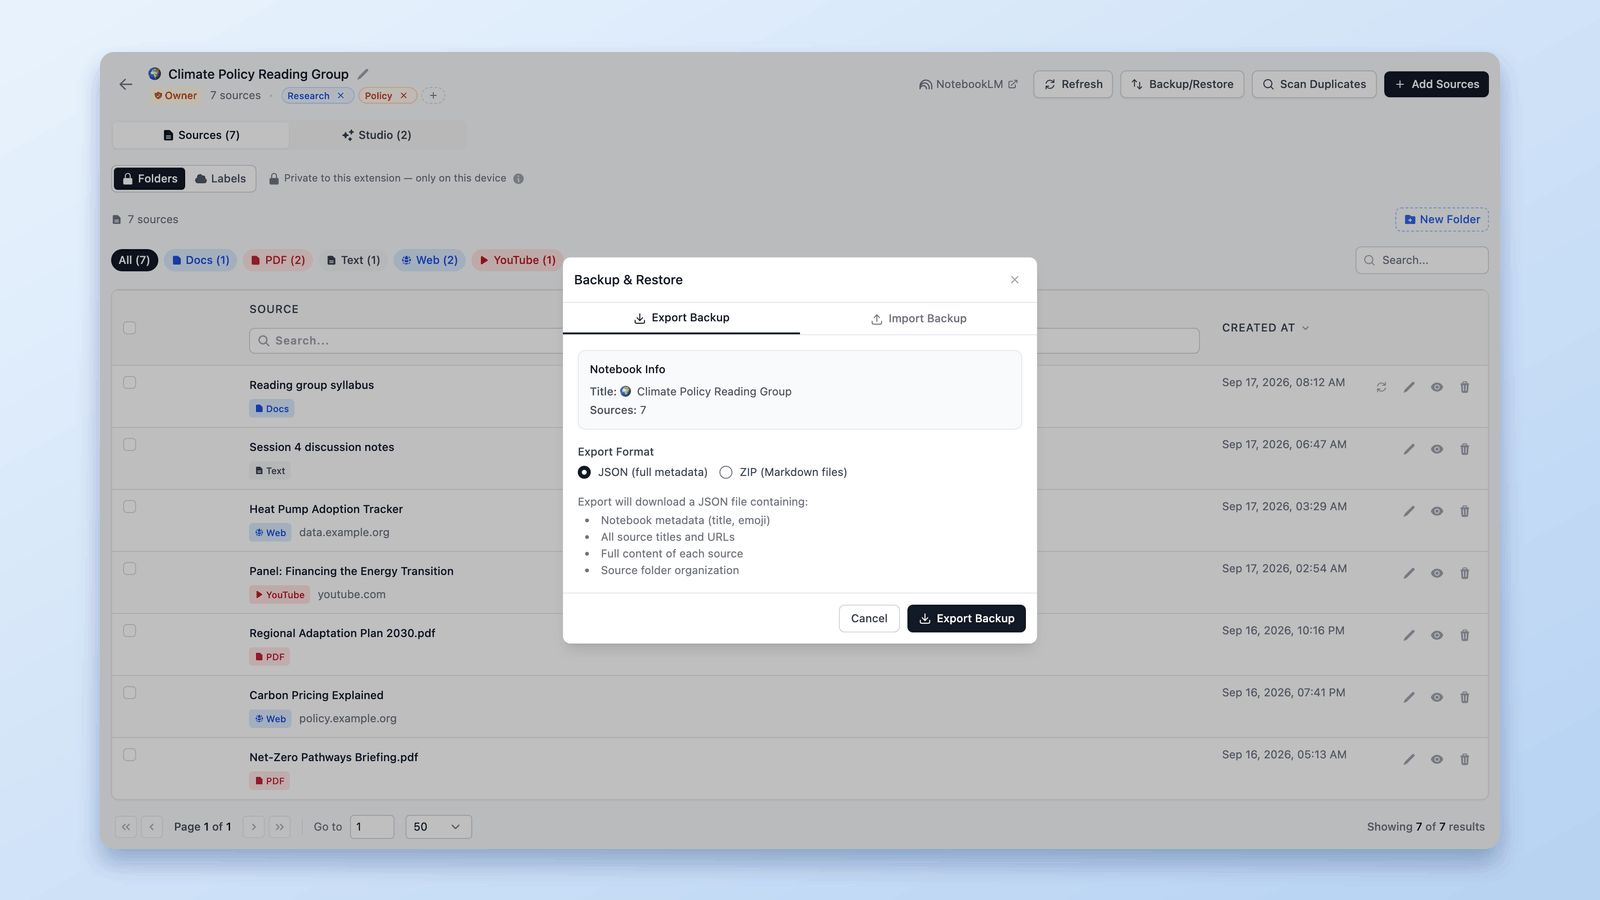Image resolution: width=1600 pixels, height=900 pixels.
Task: Create a New Folder
Action: pyautogui.click(x=1442, y=220)
